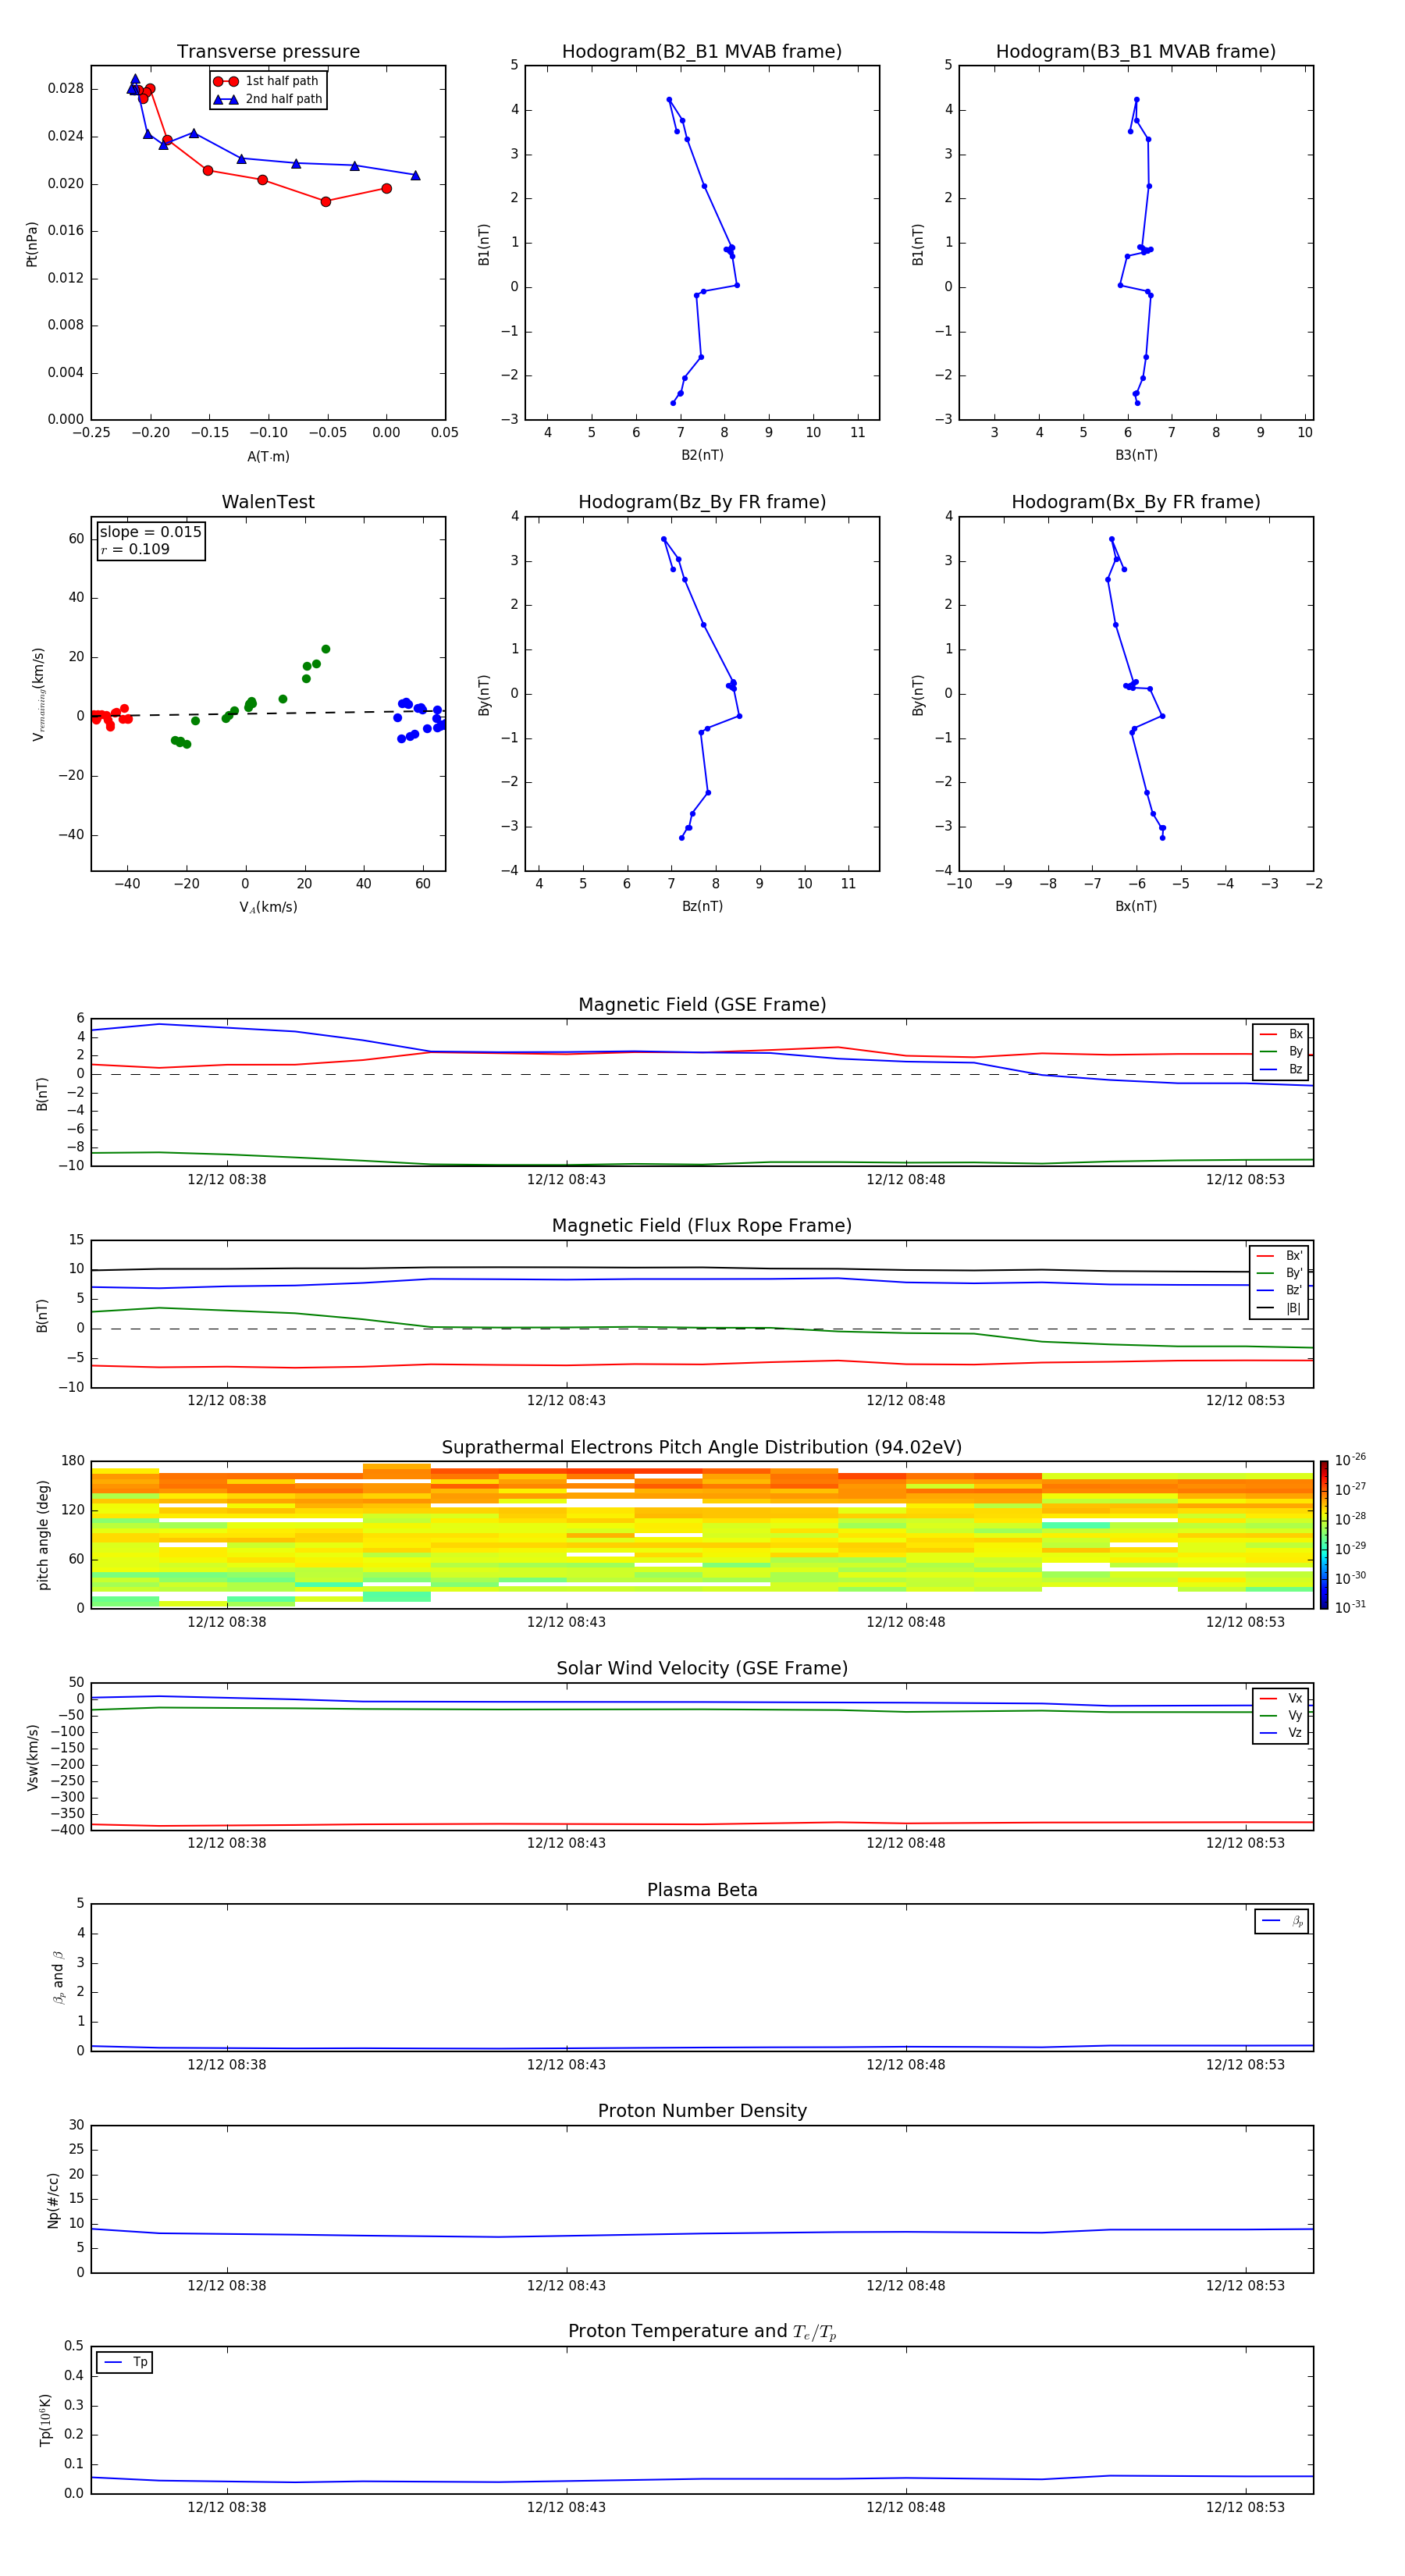
Task: Click the 'Transverse pressure' plot title
Action: 268,52
